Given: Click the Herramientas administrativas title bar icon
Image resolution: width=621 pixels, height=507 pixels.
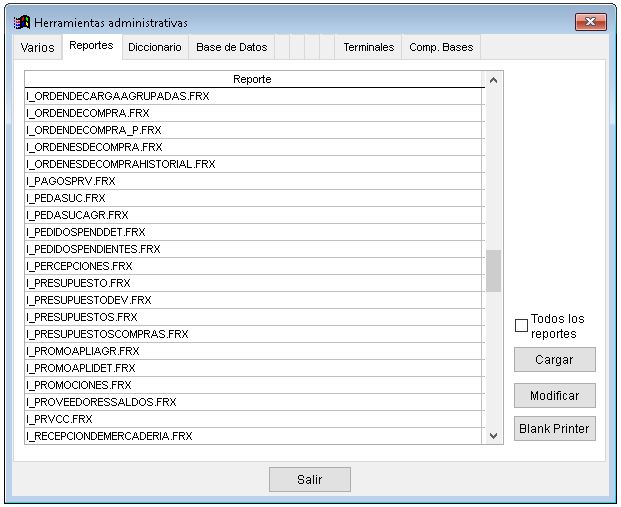Looking at the screenshot, I should pyautogui.click(x=21, y=22).
